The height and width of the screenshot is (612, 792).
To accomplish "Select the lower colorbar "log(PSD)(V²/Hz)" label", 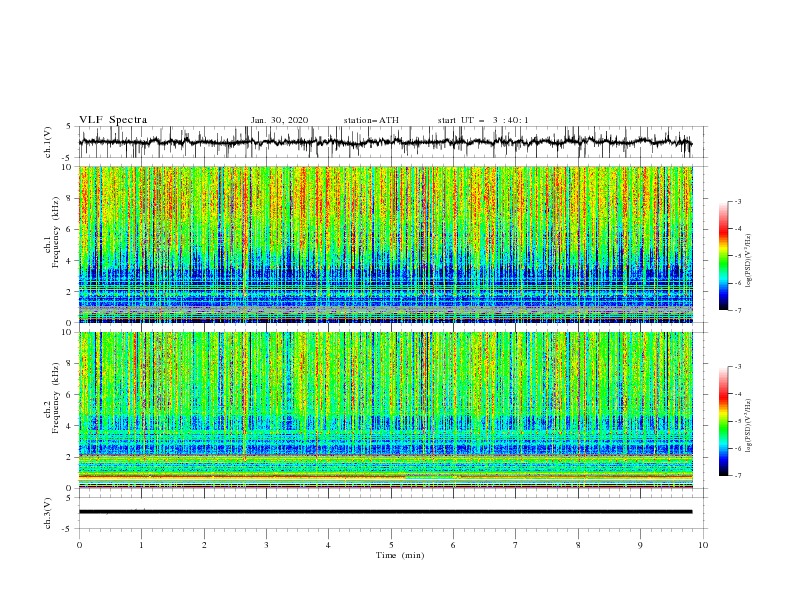I will click(x=750, y=425).
